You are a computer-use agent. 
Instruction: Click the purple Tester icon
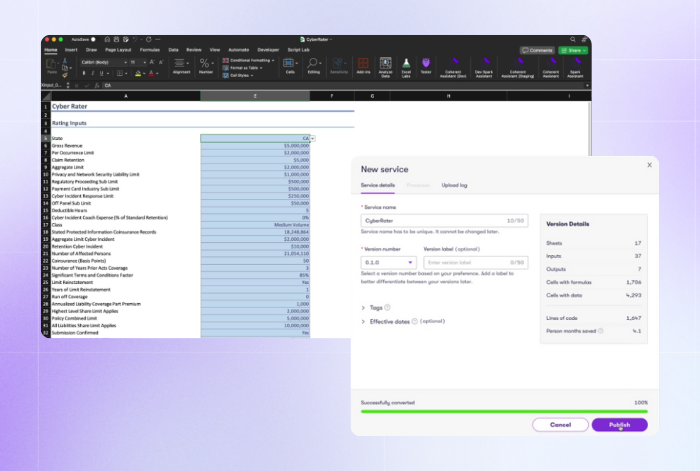pyautogui.click(x=426, y=66)
